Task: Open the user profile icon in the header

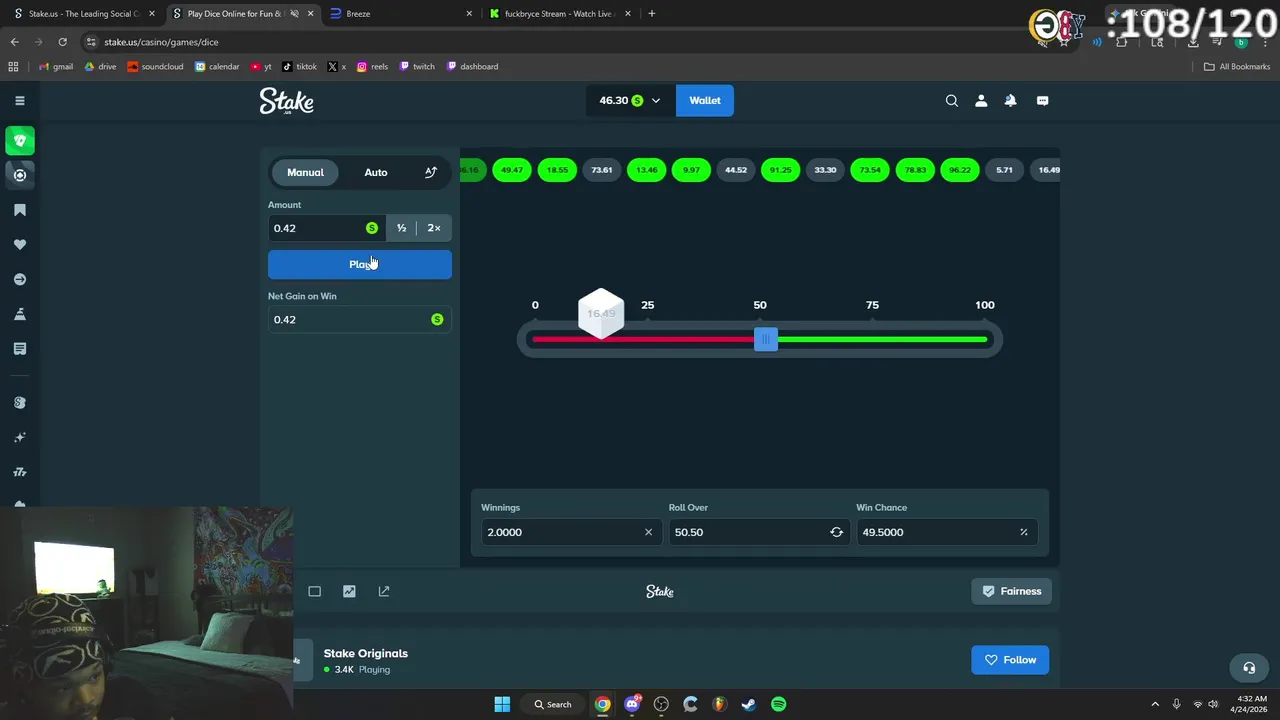Action: (981, 101)
